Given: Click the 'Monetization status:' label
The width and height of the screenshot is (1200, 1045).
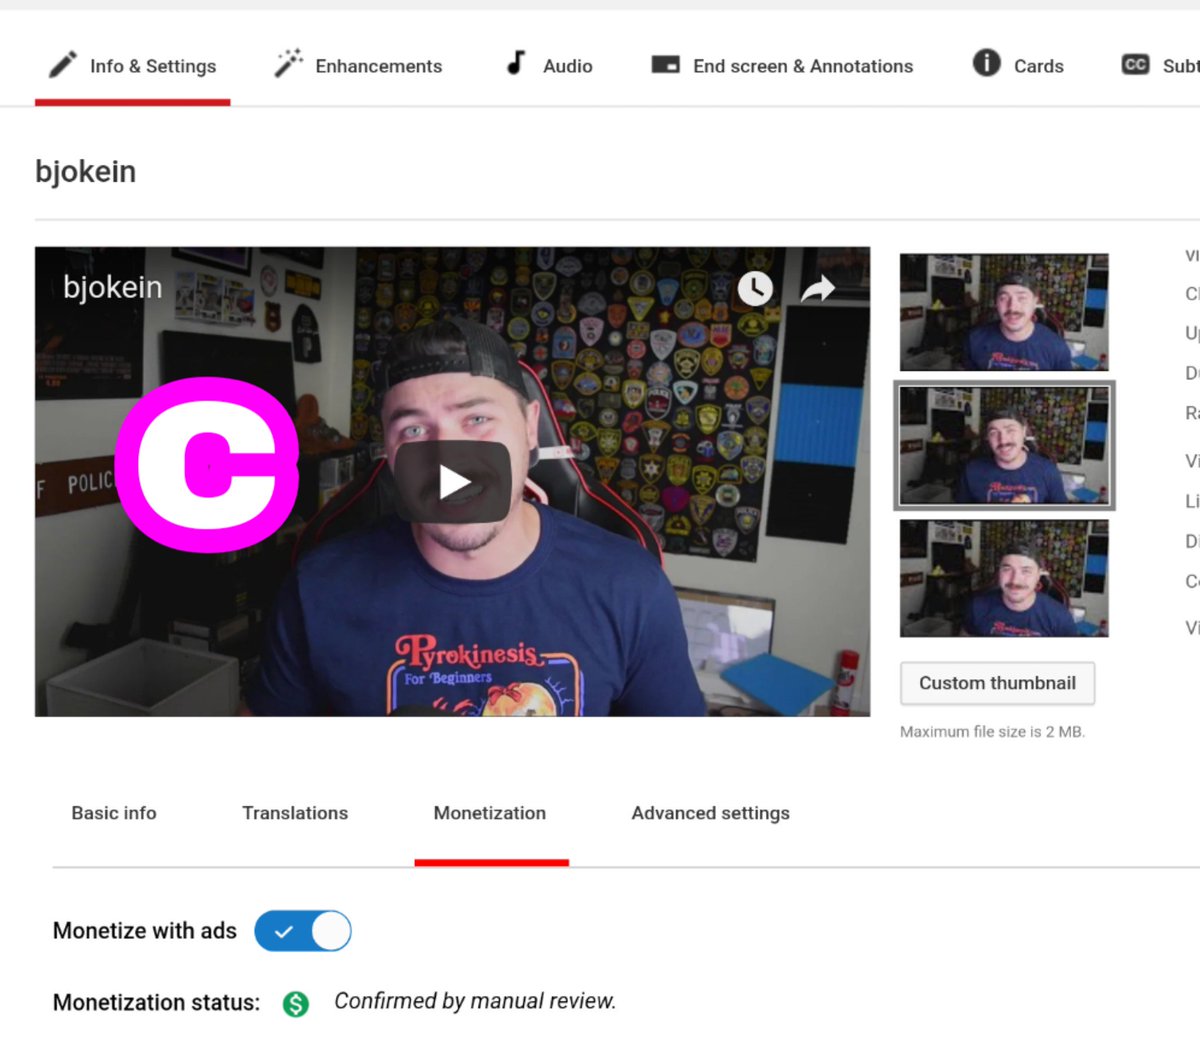Looking at the screenshot, I should point(156,1002).
